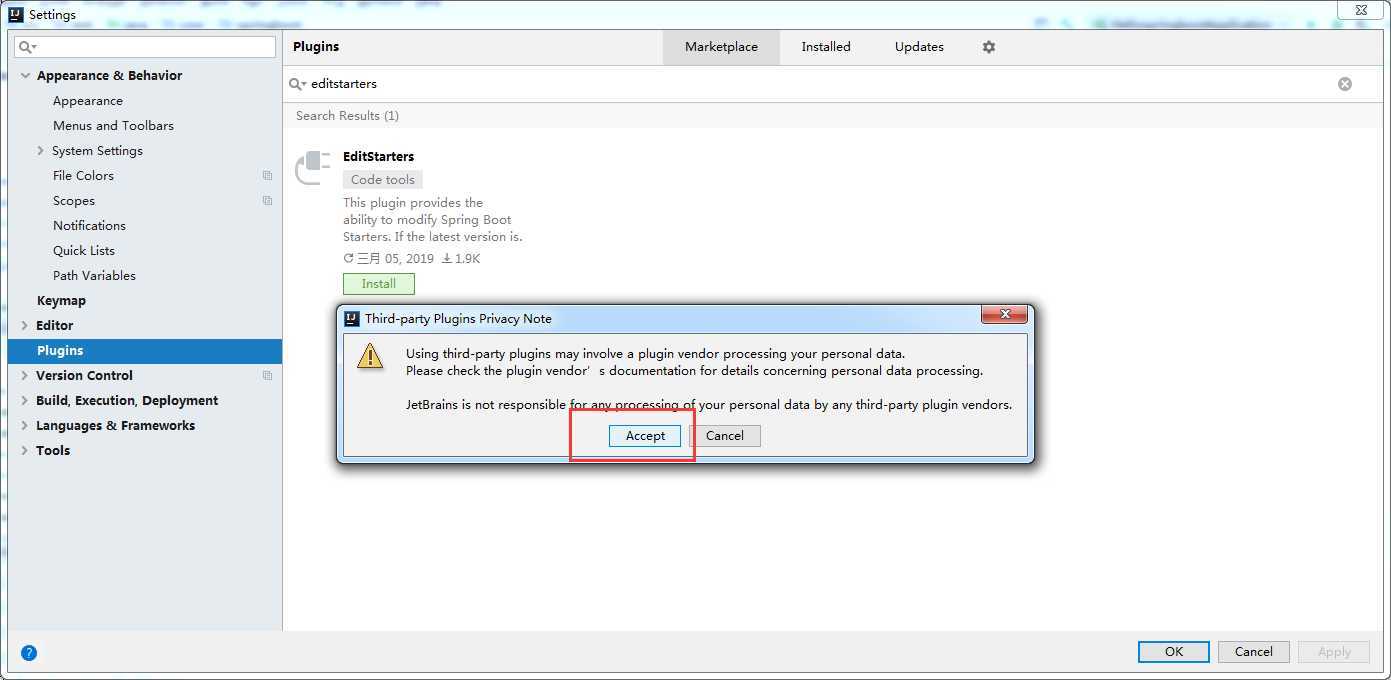The height and width of the screenshot is (680, 1391).
Task: Click IntelliJ icon in Privacy Note title
Action: point(352,319)
